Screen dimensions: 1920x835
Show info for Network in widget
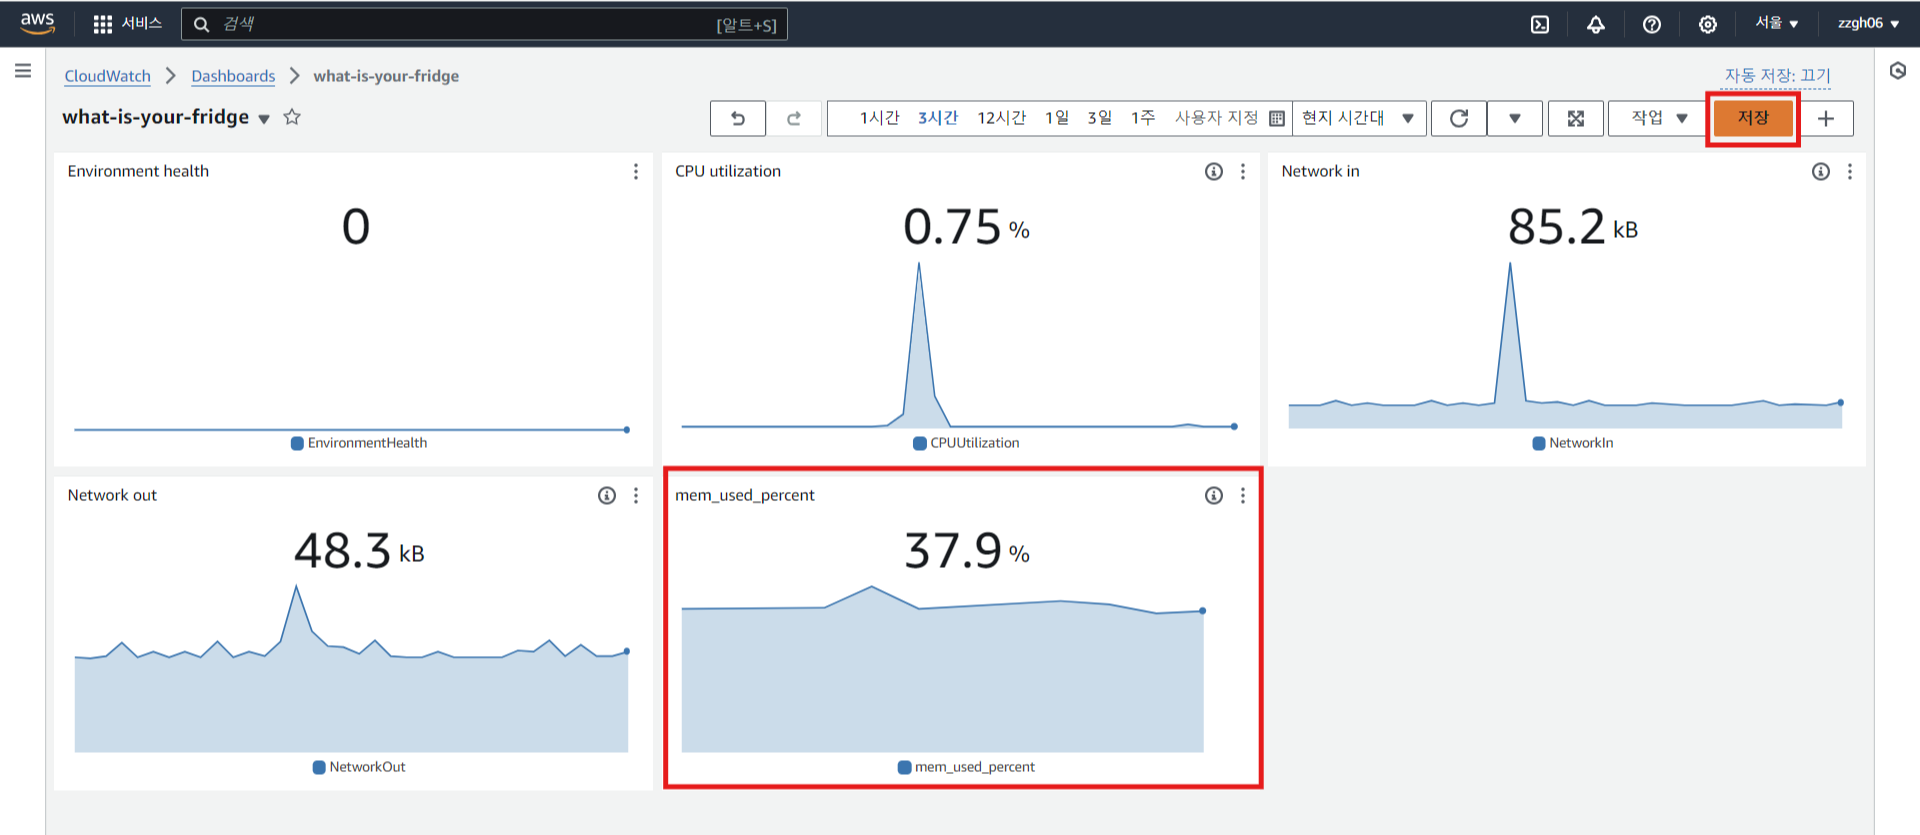click(1821, 172)
